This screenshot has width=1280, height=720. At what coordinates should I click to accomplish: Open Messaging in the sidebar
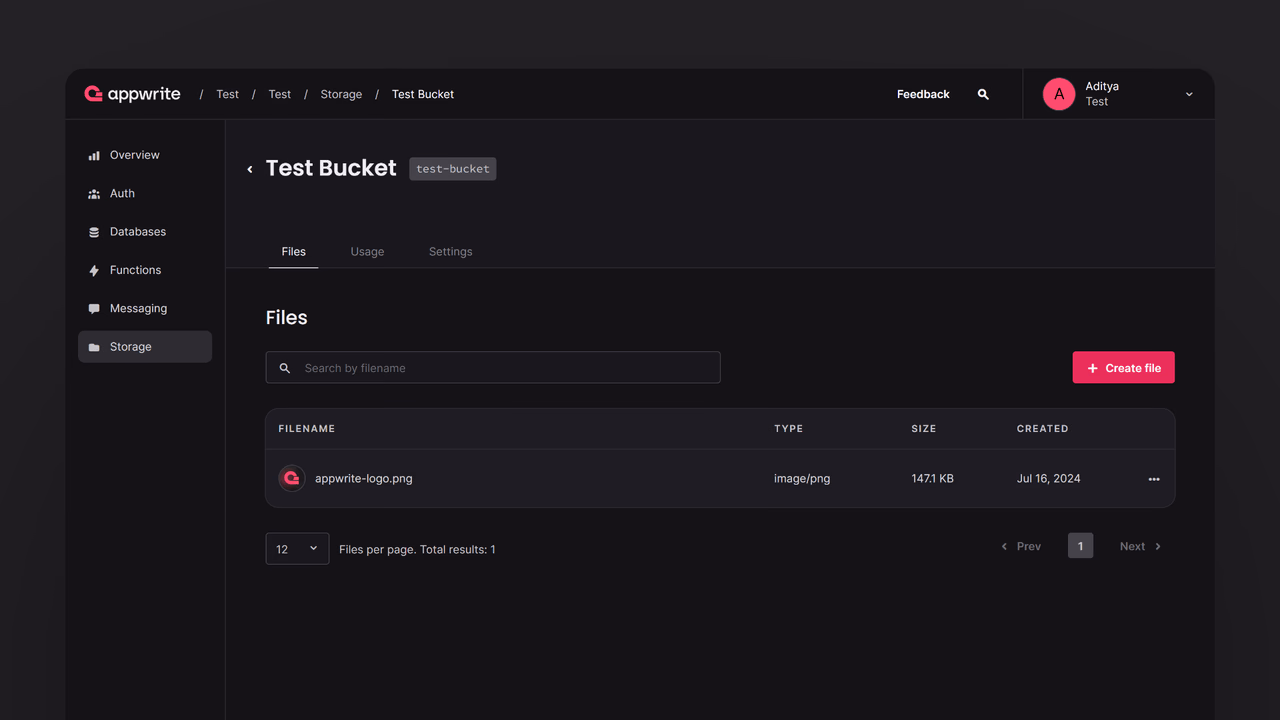145,309
